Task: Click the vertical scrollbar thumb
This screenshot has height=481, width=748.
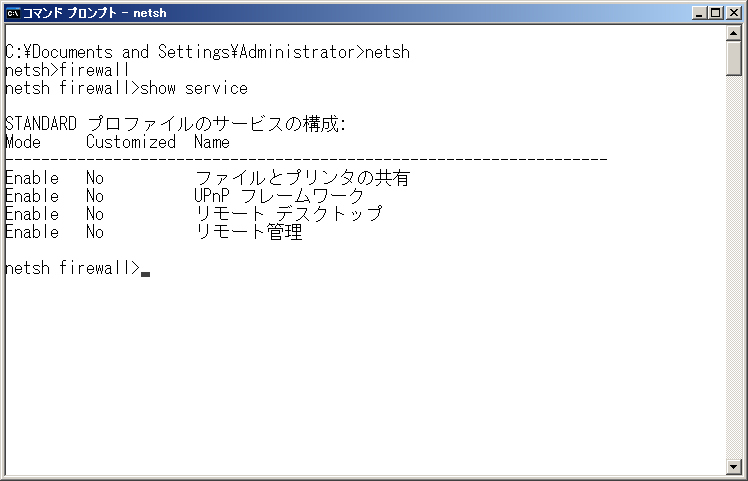Action: [x=733, y=58]
